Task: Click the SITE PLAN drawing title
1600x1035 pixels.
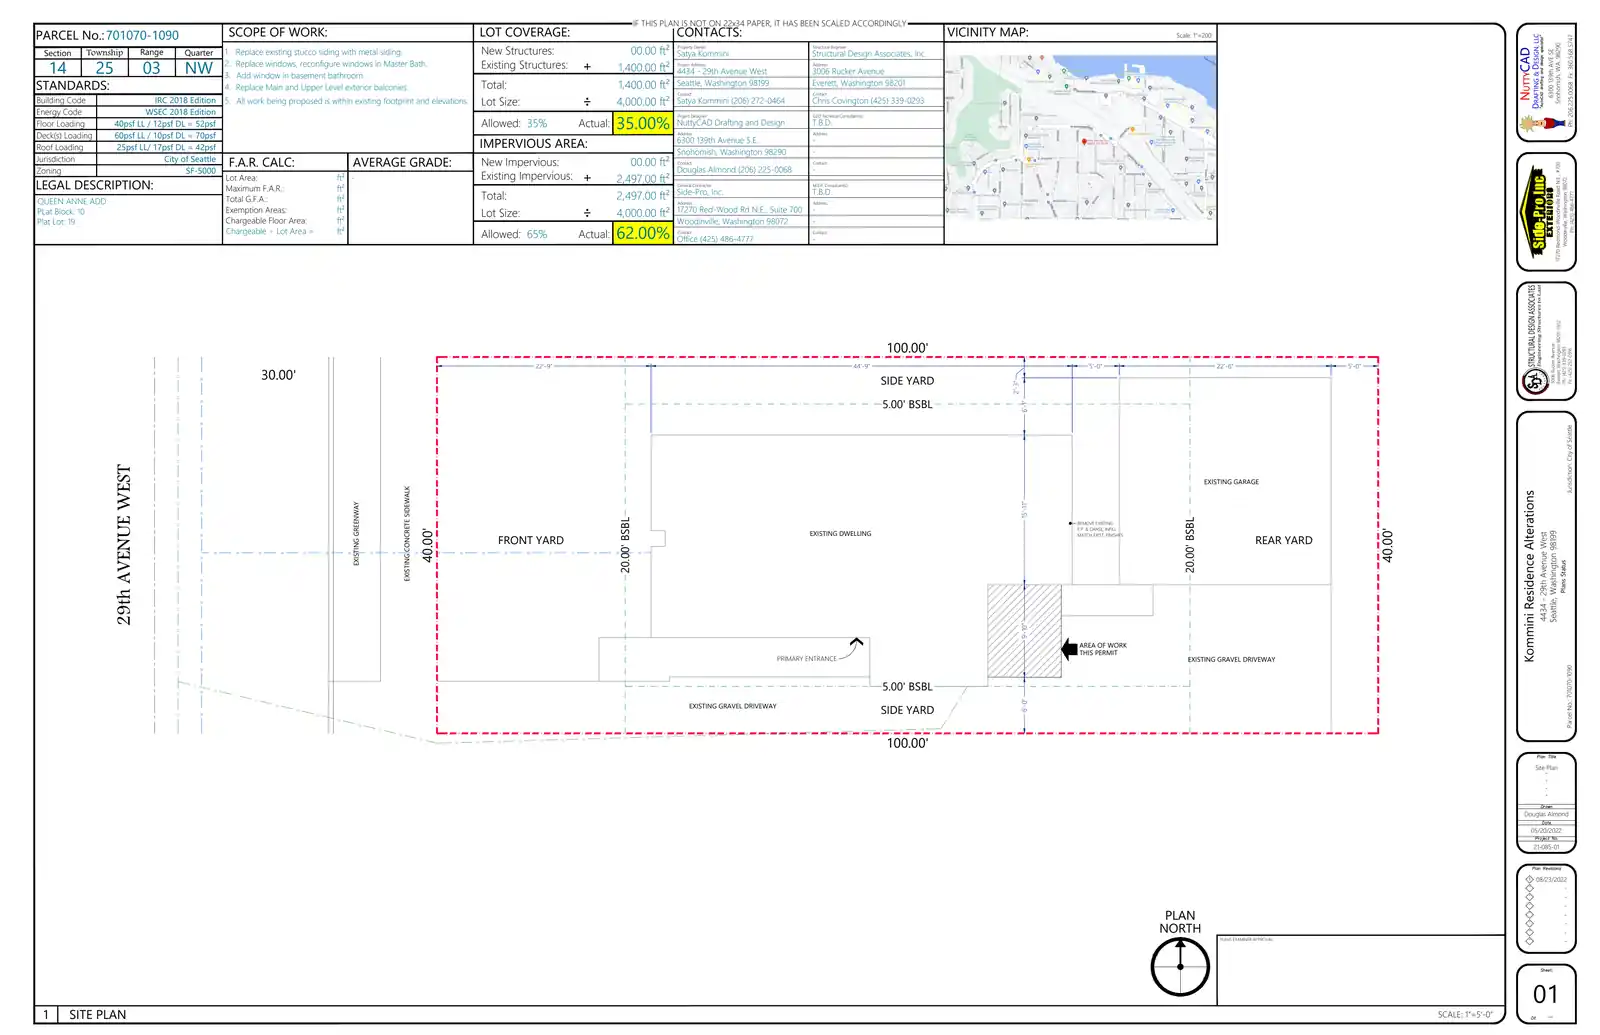Action: click(97, 1014)
